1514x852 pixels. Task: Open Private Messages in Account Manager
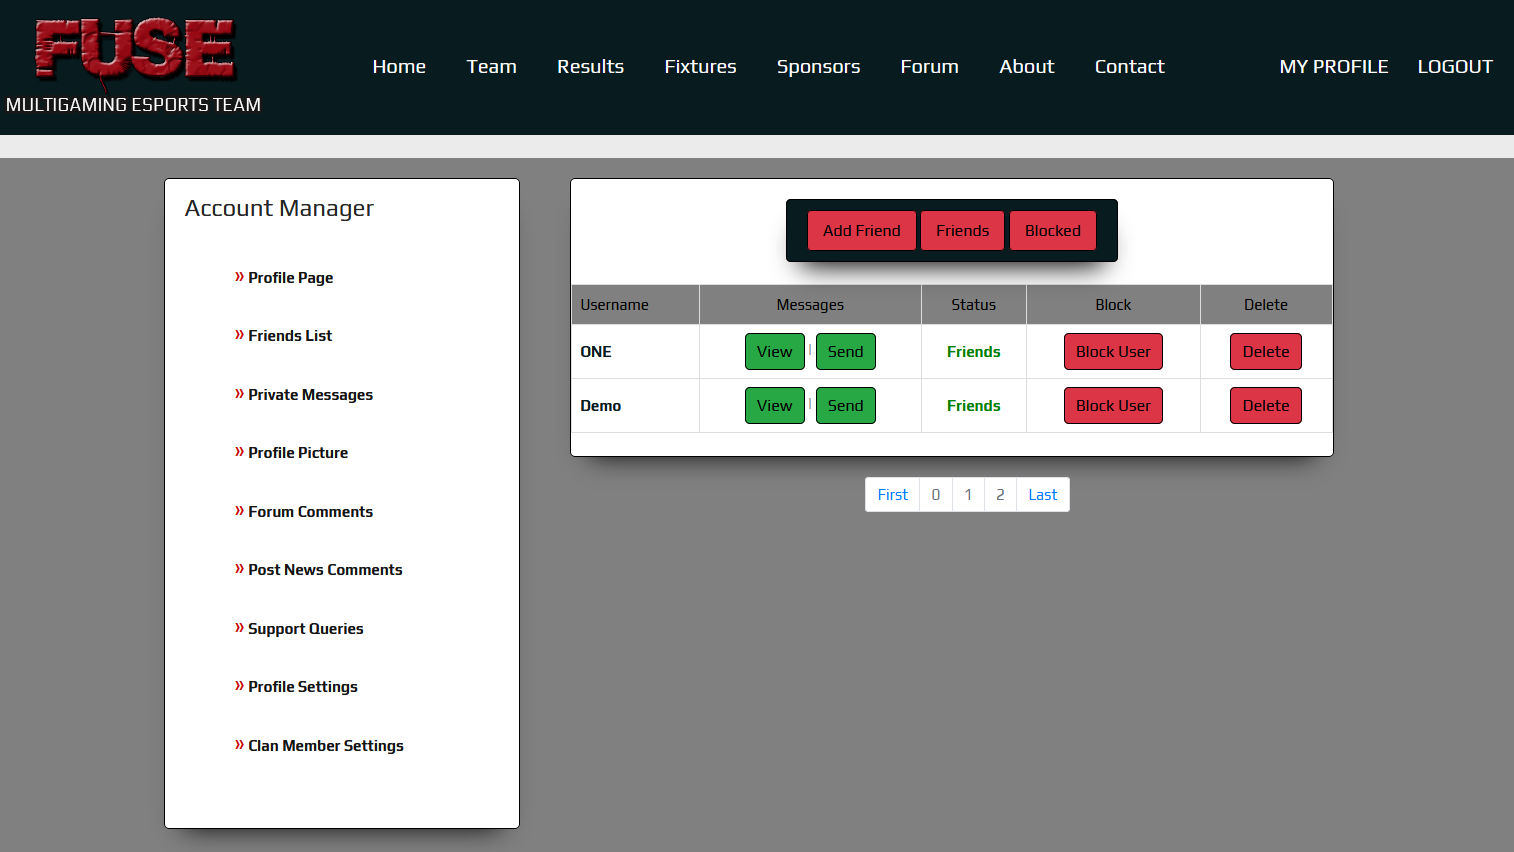(x=310, y=395)
